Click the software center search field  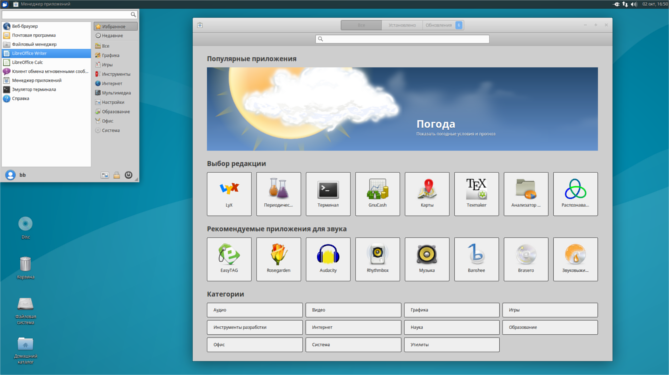point(402,39)
